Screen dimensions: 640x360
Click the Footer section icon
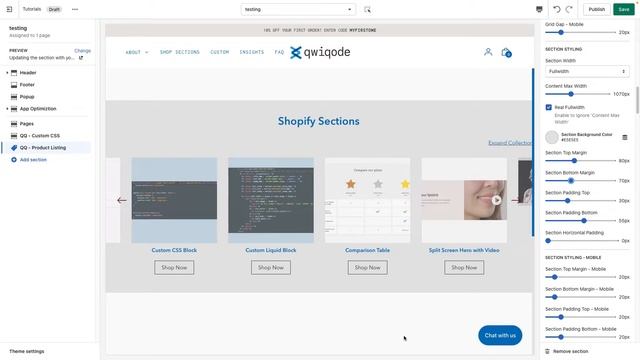(x=14, y=84)
